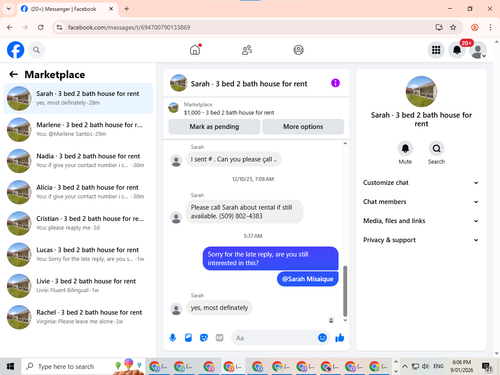Image resolution: width=500 pixels, height=375 pixels.
Task: Click the ENG language indicator
Action: tap(438, 366)
